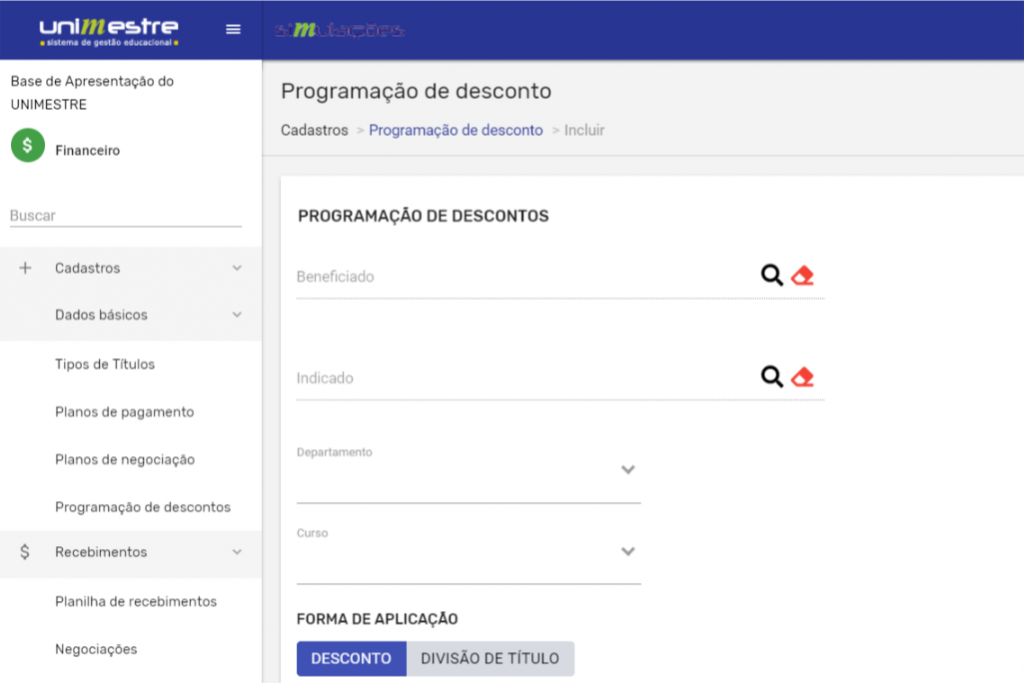Viewport: 1024px width, 683px height.
Task: Expand the Curso dropdown
Action: point(627,551)
